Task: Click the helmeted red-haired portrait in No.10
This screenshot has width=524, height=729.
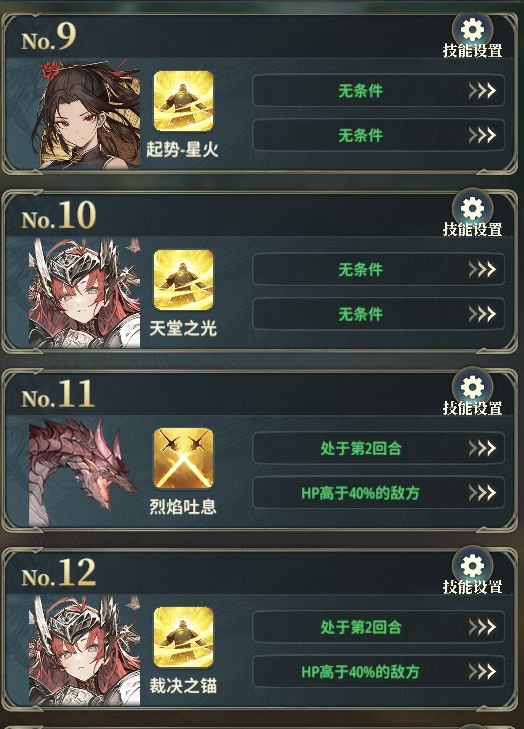Action: point(85,293)
